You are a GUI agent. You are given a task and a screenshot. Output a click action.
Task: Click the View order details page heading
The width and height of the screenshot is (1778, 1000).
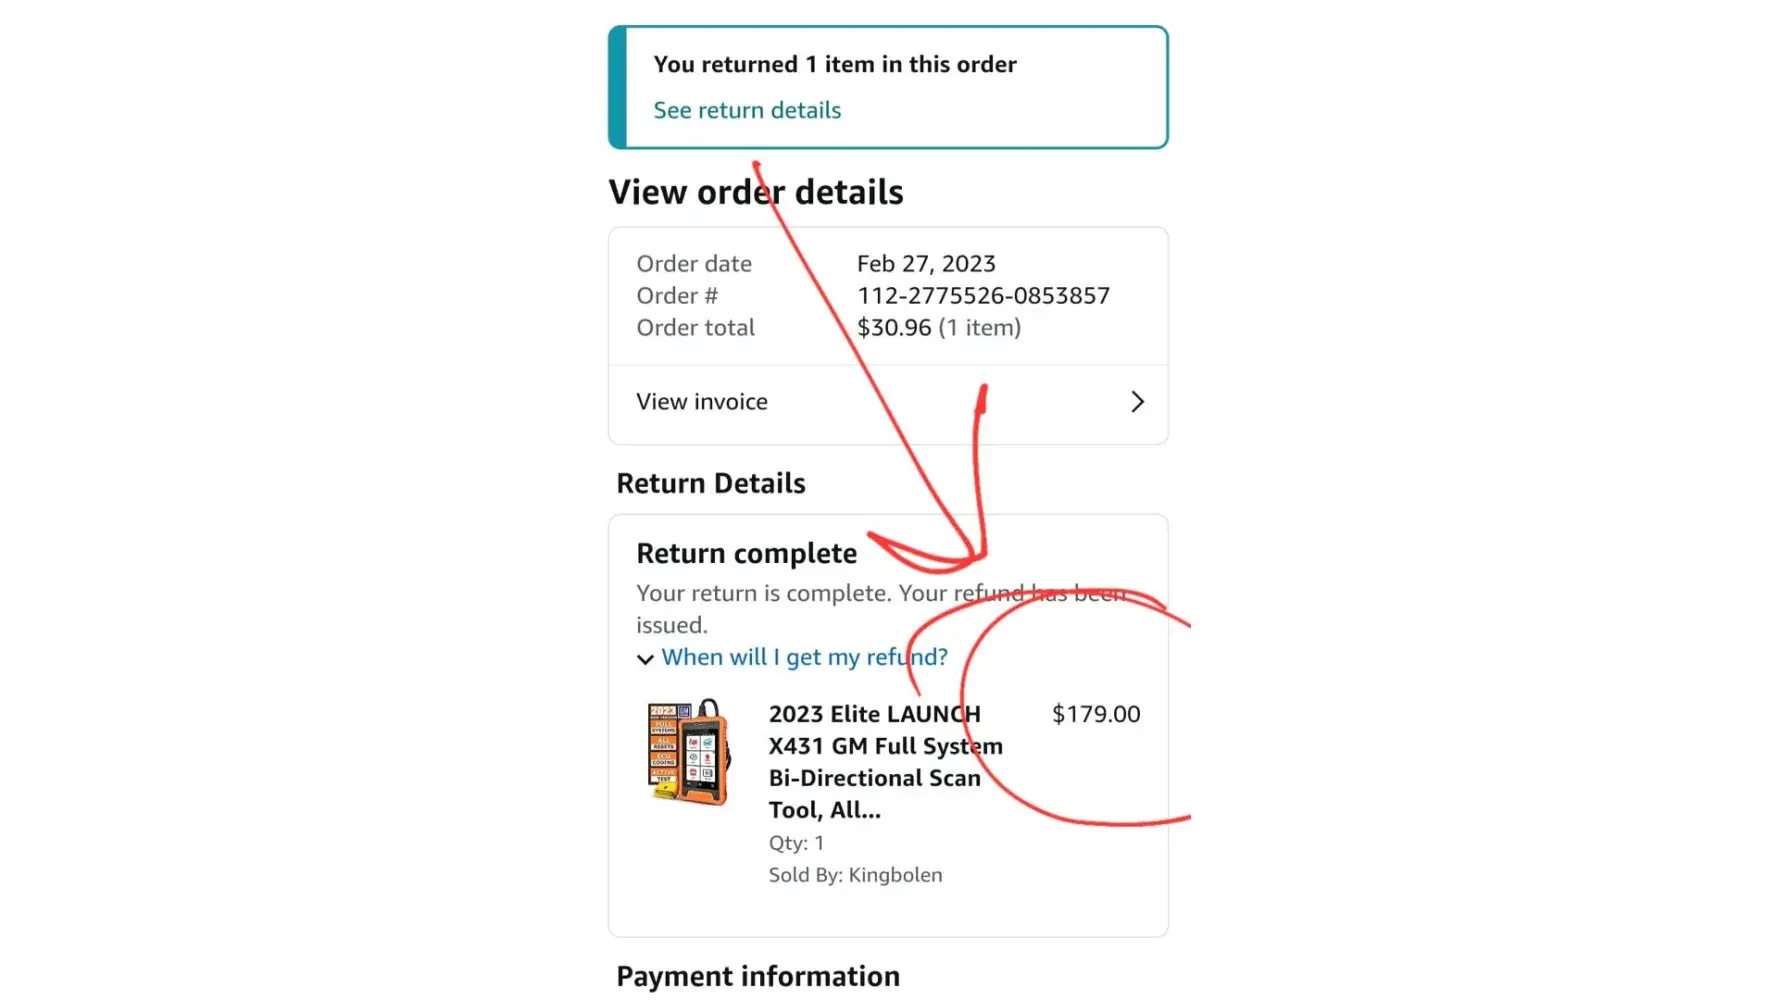(x=756, y=192)
